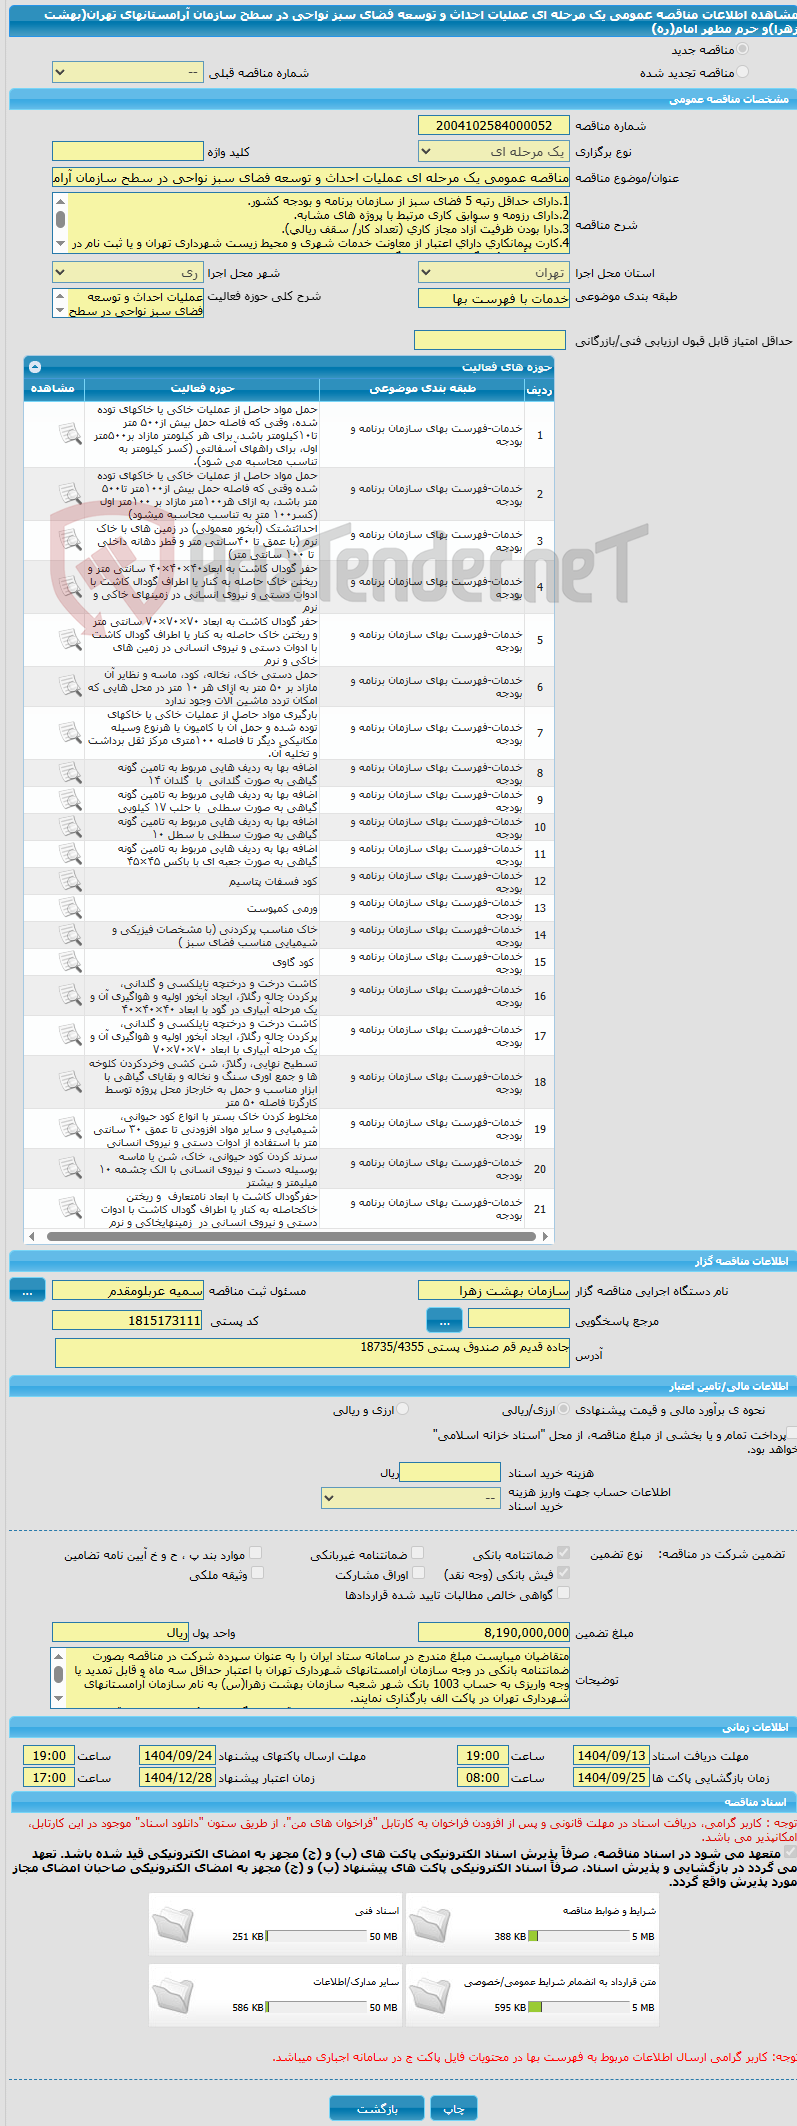Screen dimensions: 797x2126
Task: Open view icon for activity row 2
Action: coord(69,494)
